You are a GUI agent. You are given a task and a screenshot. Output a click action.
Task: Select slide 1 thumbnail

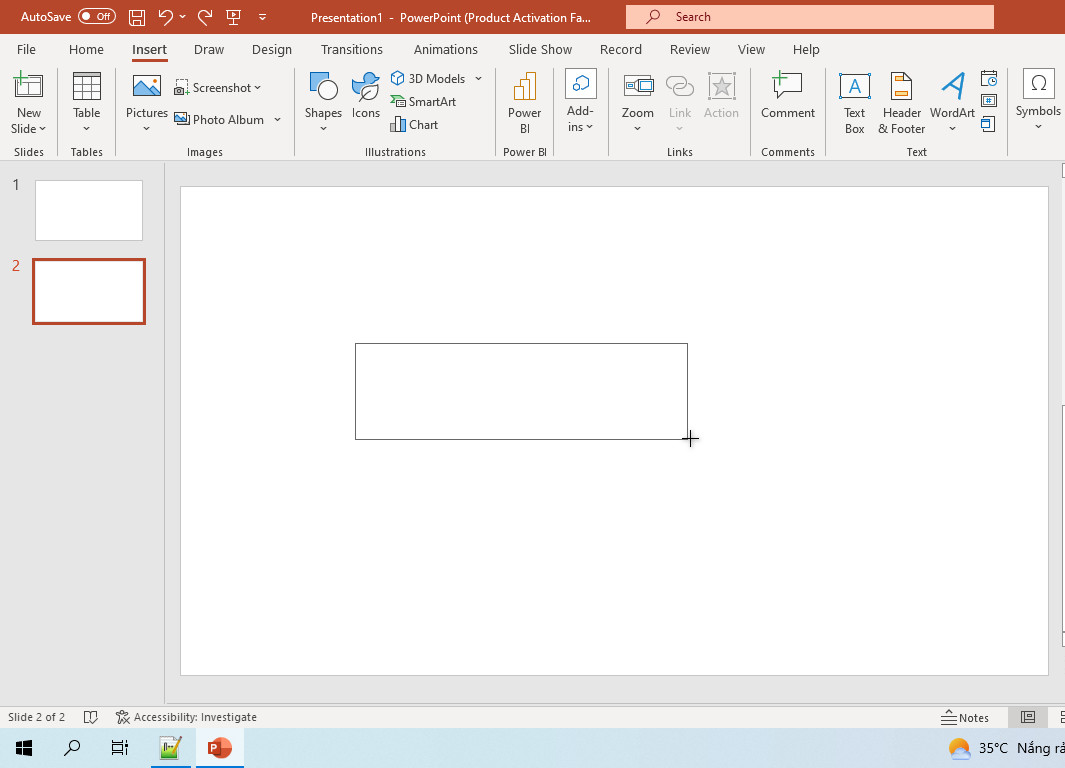89,211
